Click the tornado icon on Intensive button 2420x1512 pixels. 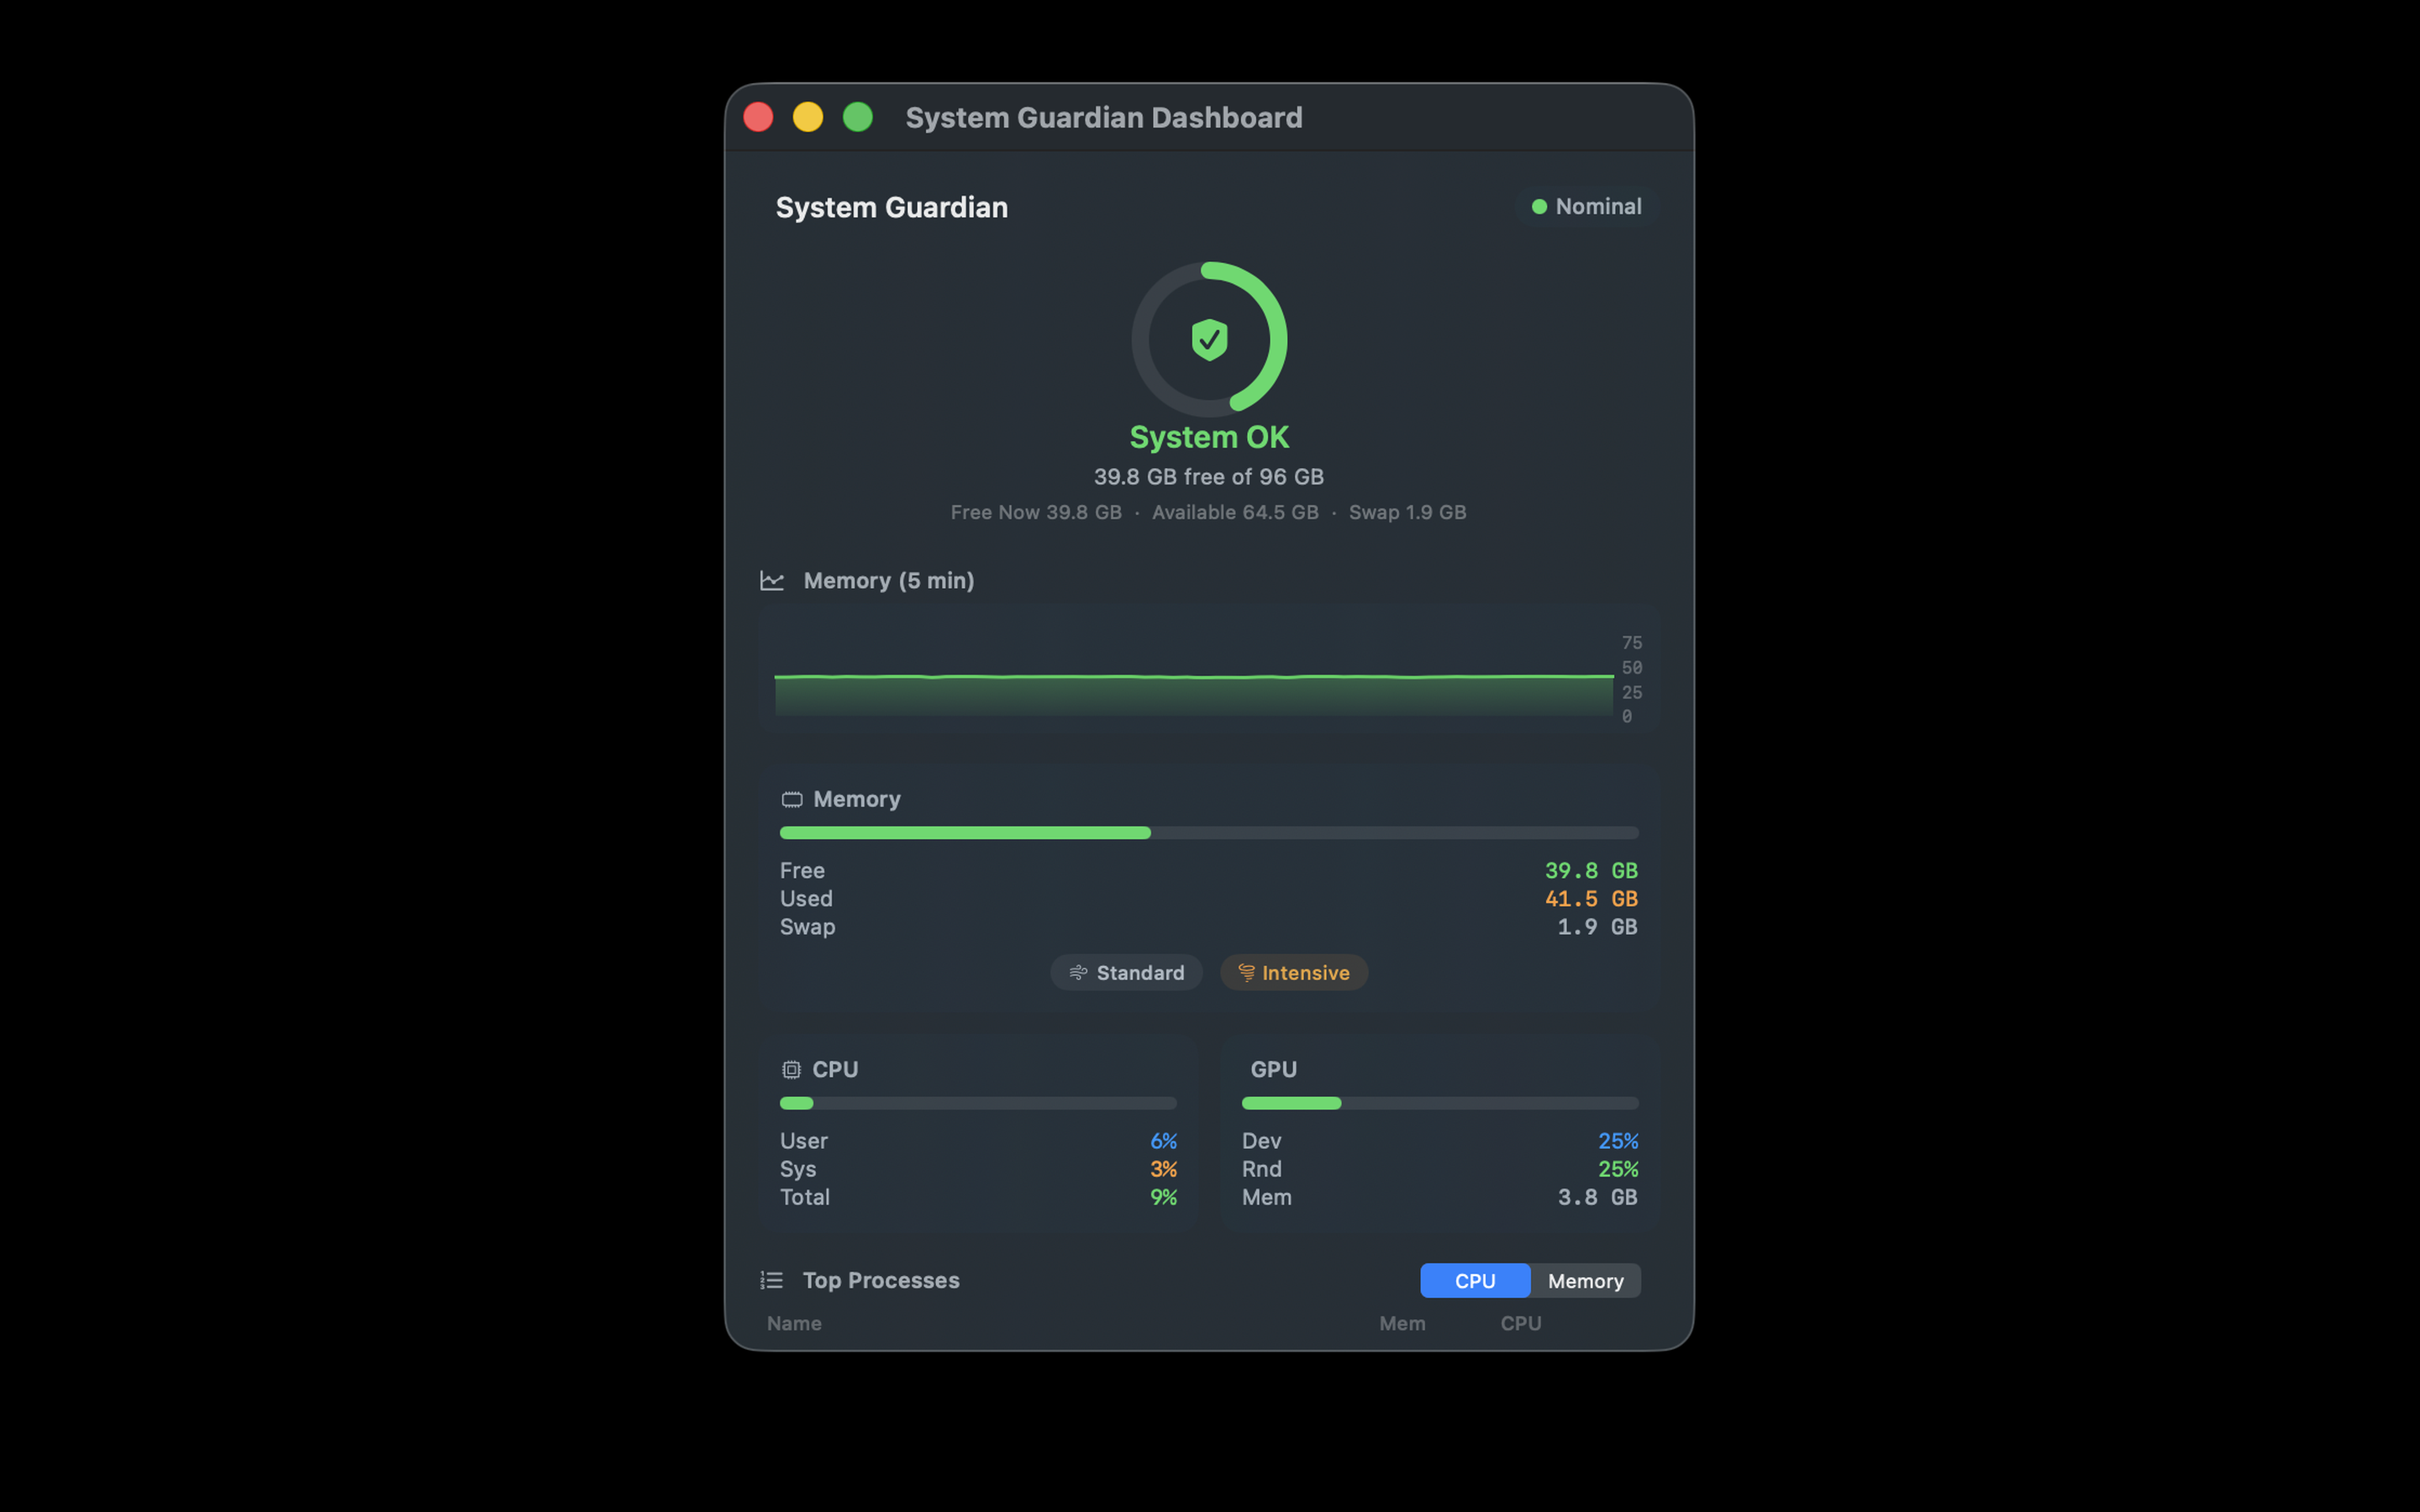(1246, 972)
